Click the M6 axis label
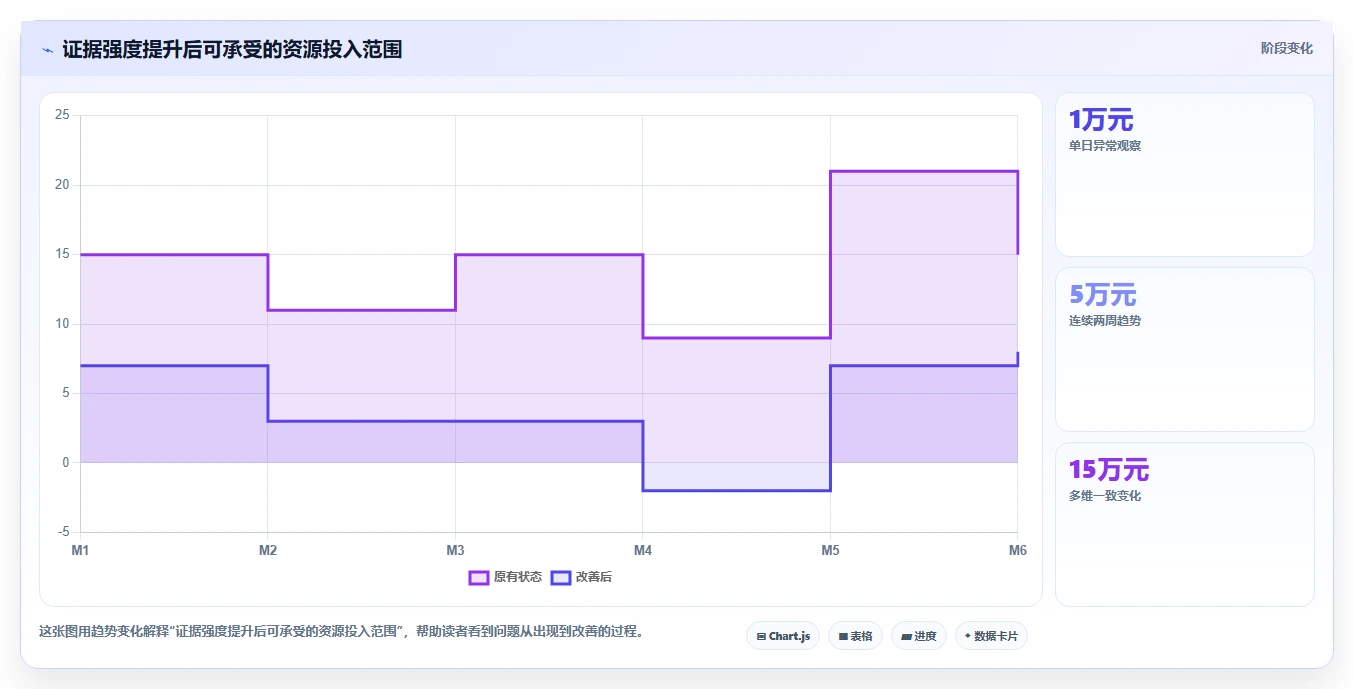 tap(1017, 550)
